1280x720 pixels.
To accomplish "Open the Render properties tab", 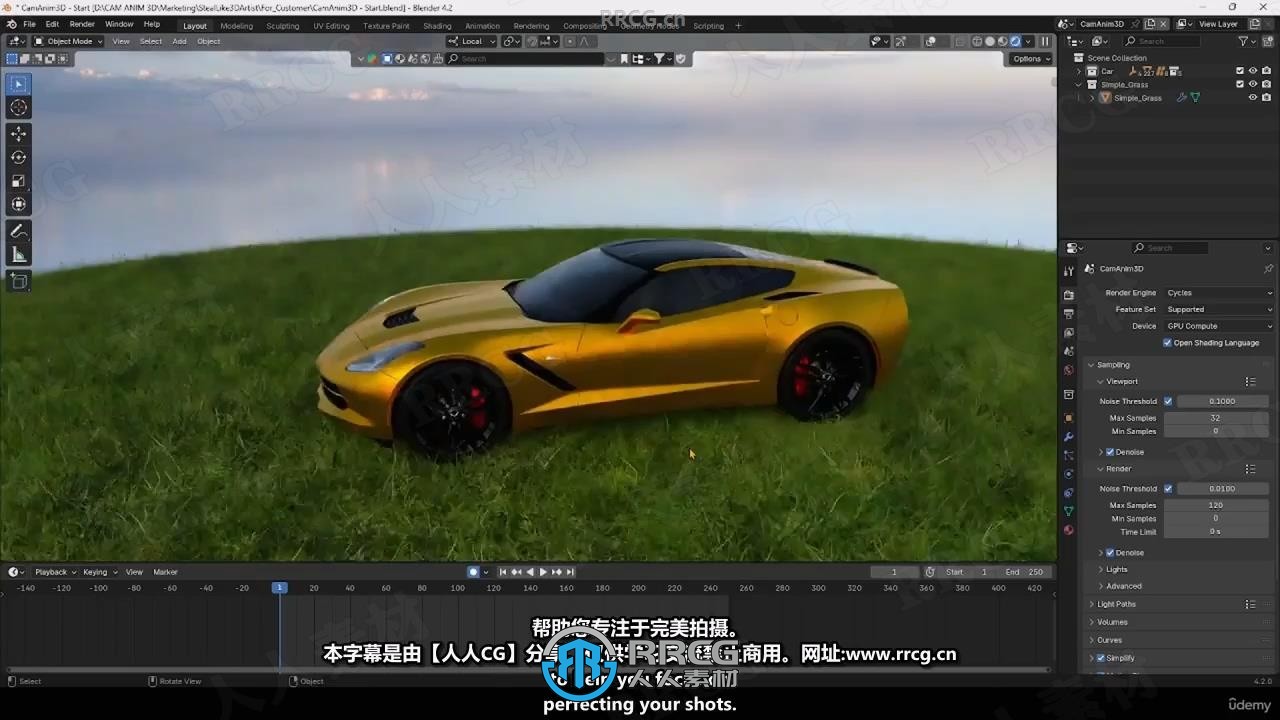I will (1069, 295).
